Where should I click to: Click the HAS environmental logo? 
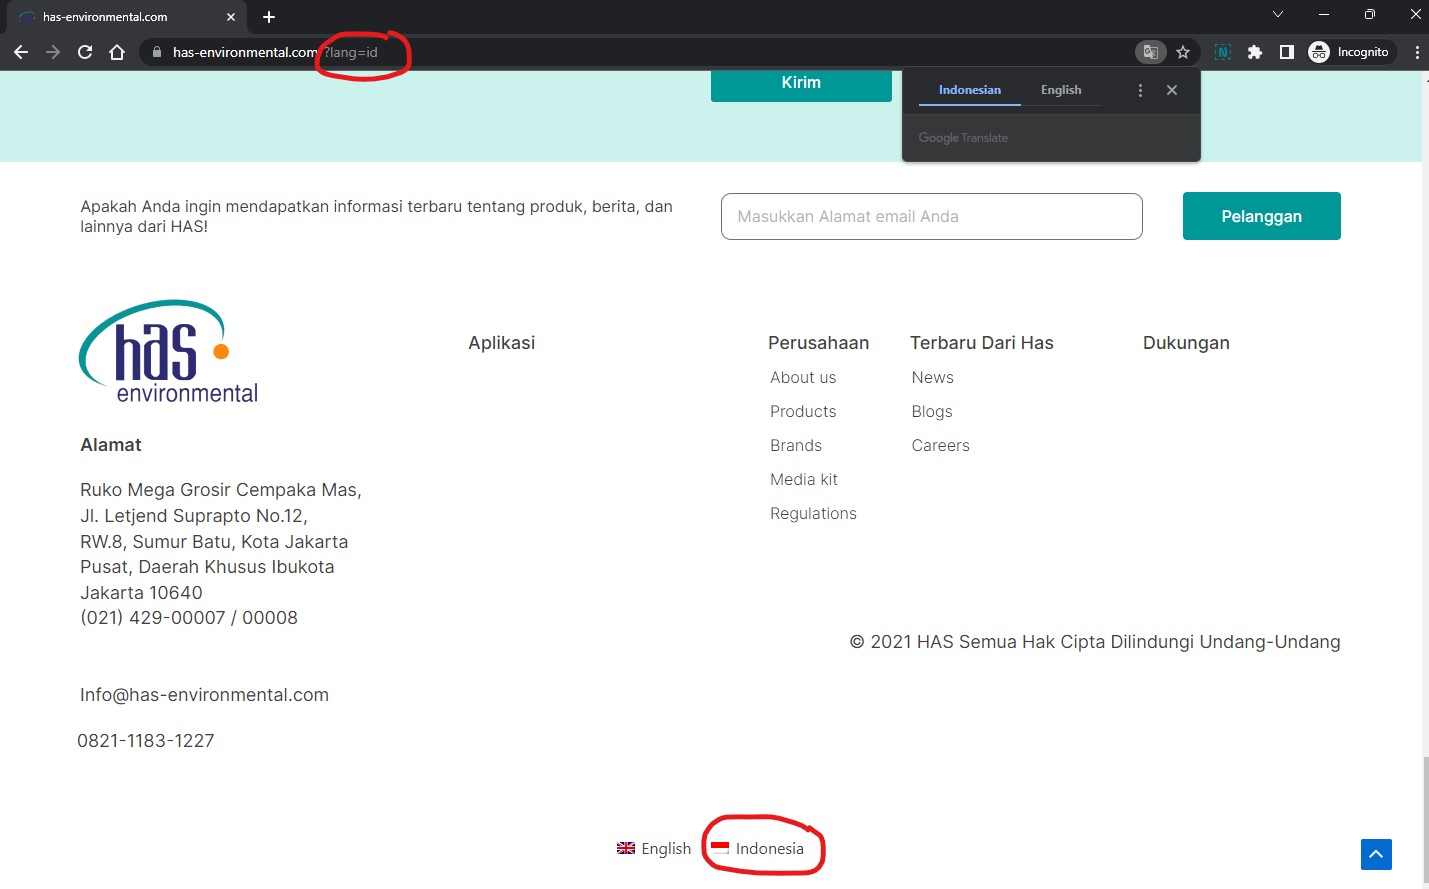click(x=168, y=351)
